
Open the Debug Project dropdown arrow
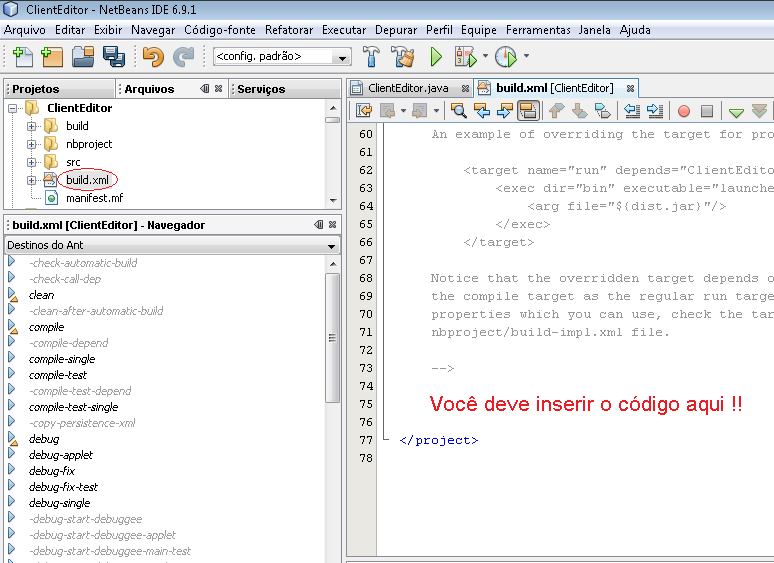[485, 56]
